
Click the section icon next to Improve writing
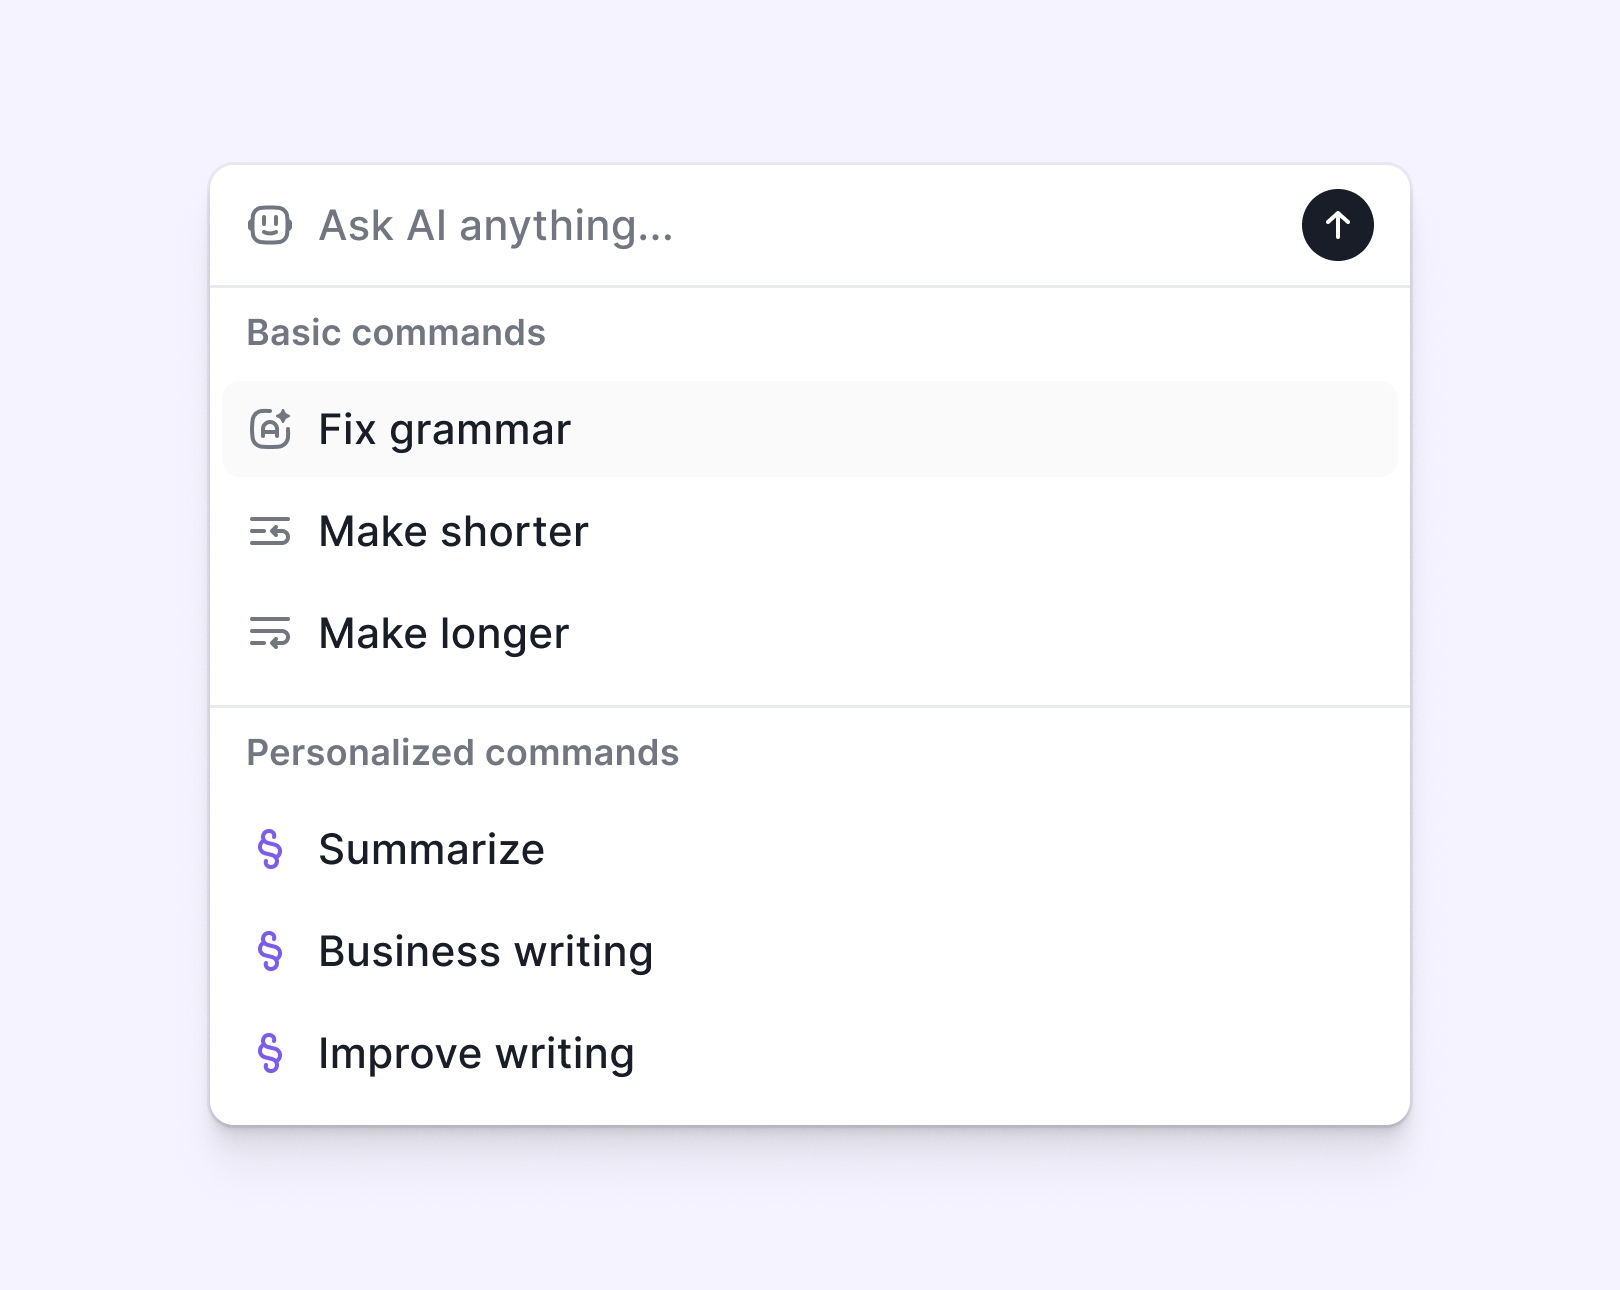click(269, 1053)
